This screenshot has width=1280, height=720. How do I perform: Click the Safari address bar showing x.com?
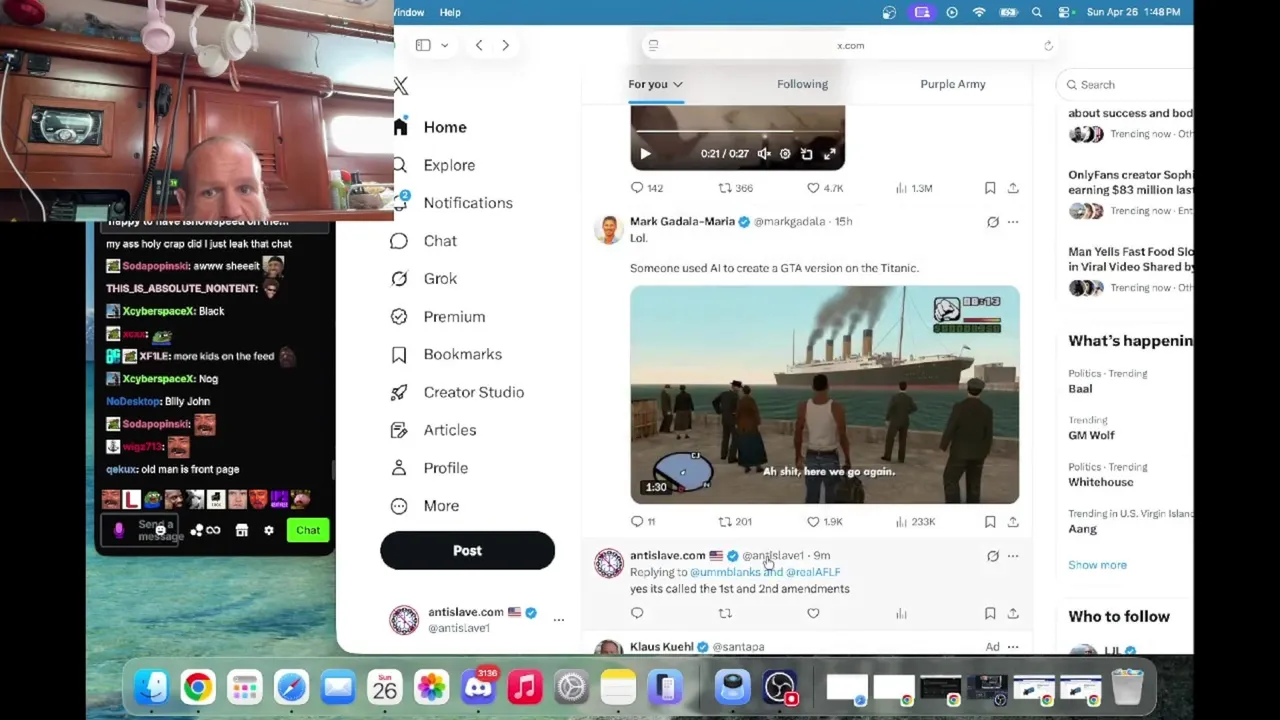tap(850, 46)
